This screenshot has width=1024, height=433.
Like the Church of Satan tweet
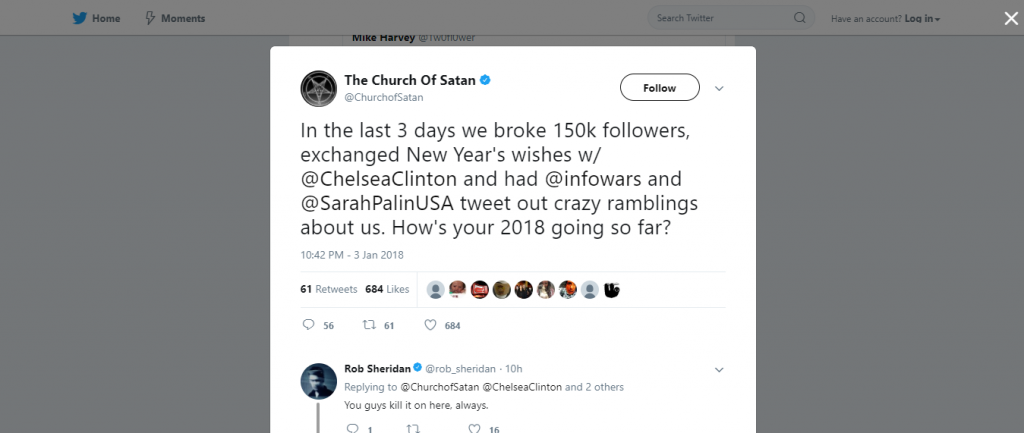(431, 325)
